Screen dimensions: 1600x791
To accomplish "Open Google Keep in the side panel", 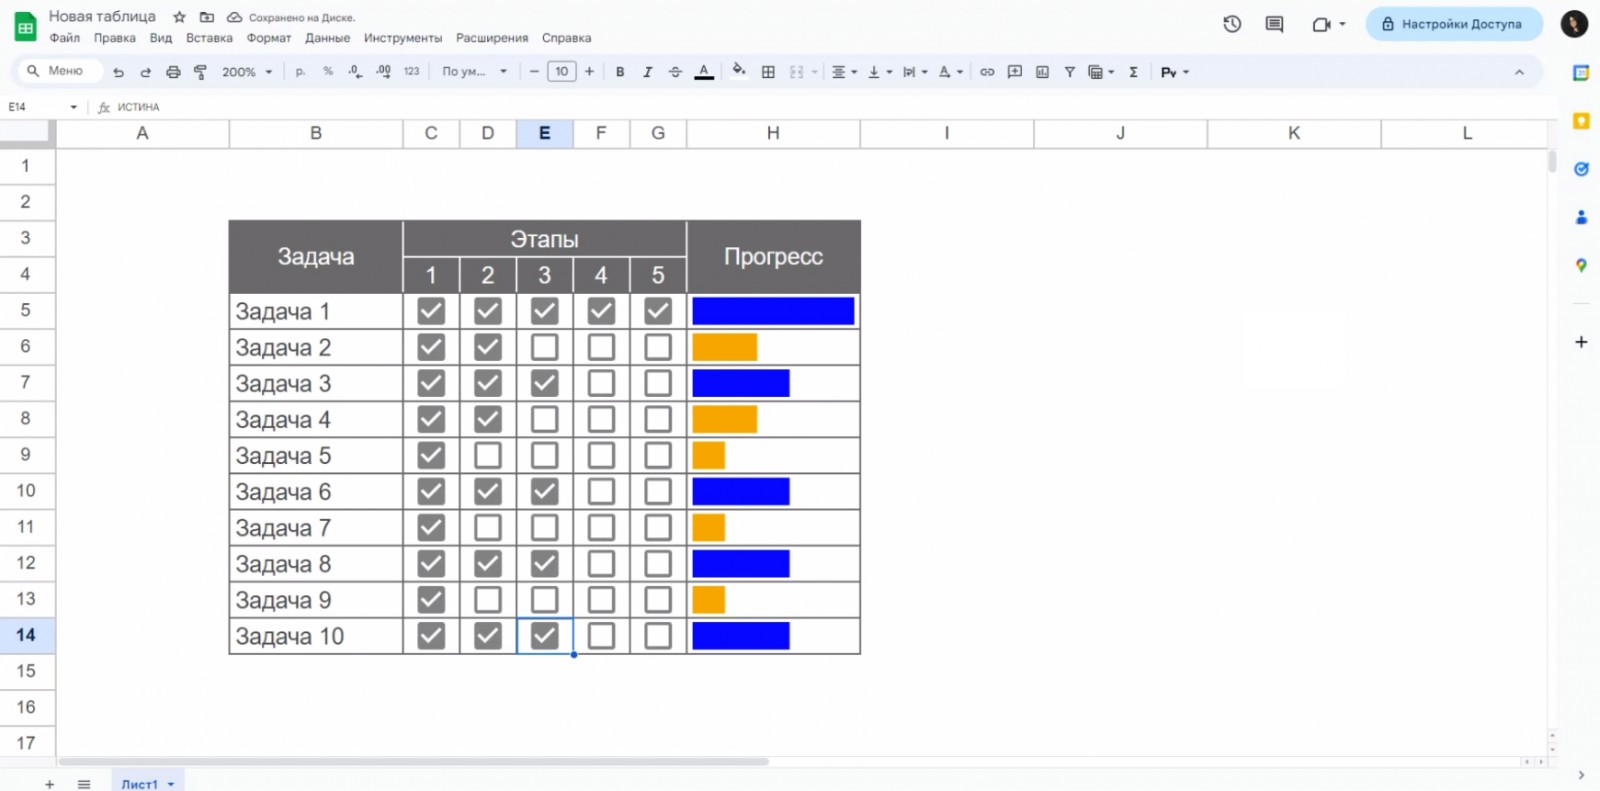I will (1581, 121).
